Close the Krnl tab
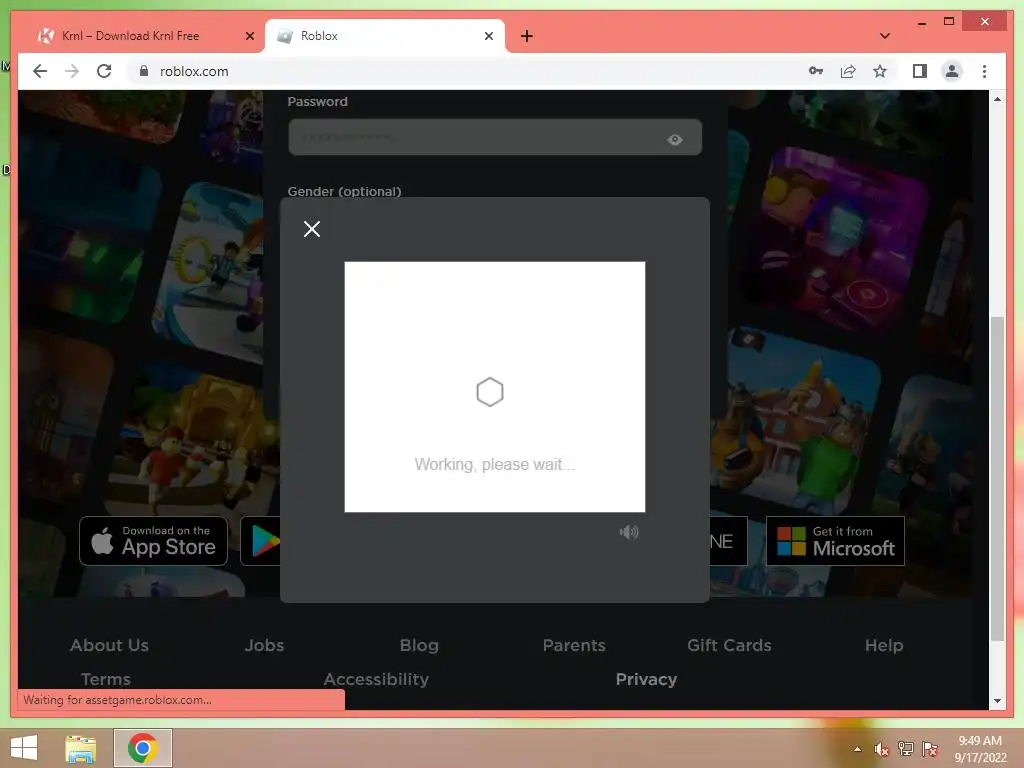The width and height of the screenshot is (1024, 768). 249,36
